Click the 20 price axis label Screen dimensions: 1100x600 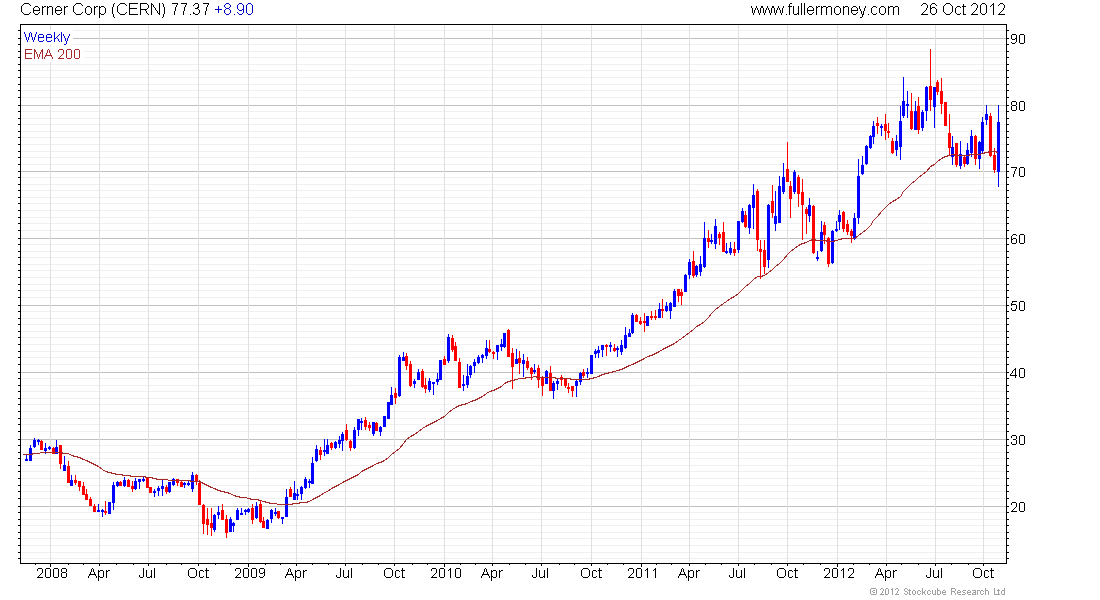(1017, 507)
